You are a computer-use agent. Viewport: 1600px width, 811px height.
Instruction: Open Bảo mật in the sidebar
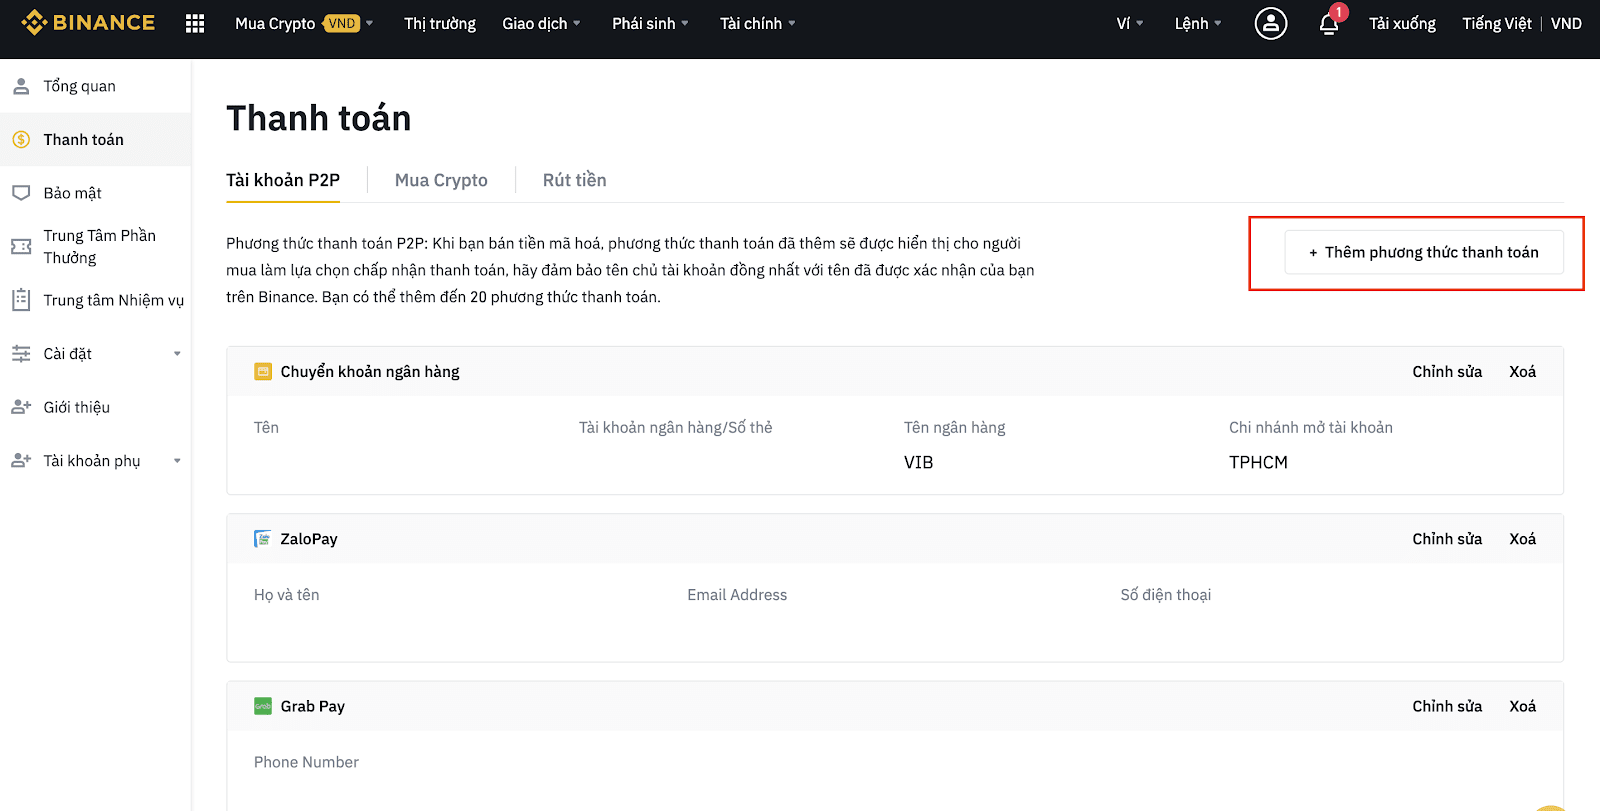pyautogui.click(x=95, y=193)
